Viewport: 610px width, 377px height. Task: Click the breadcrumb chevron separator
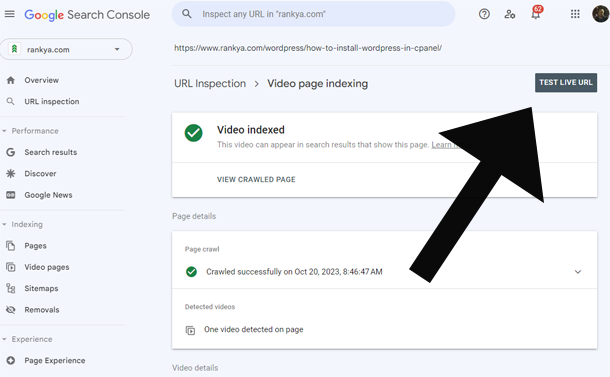click(x=256, y=84)
